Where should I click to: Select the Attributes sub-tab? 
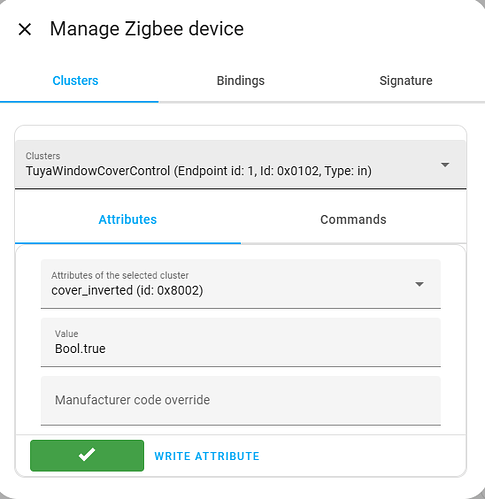click(128, 219)
